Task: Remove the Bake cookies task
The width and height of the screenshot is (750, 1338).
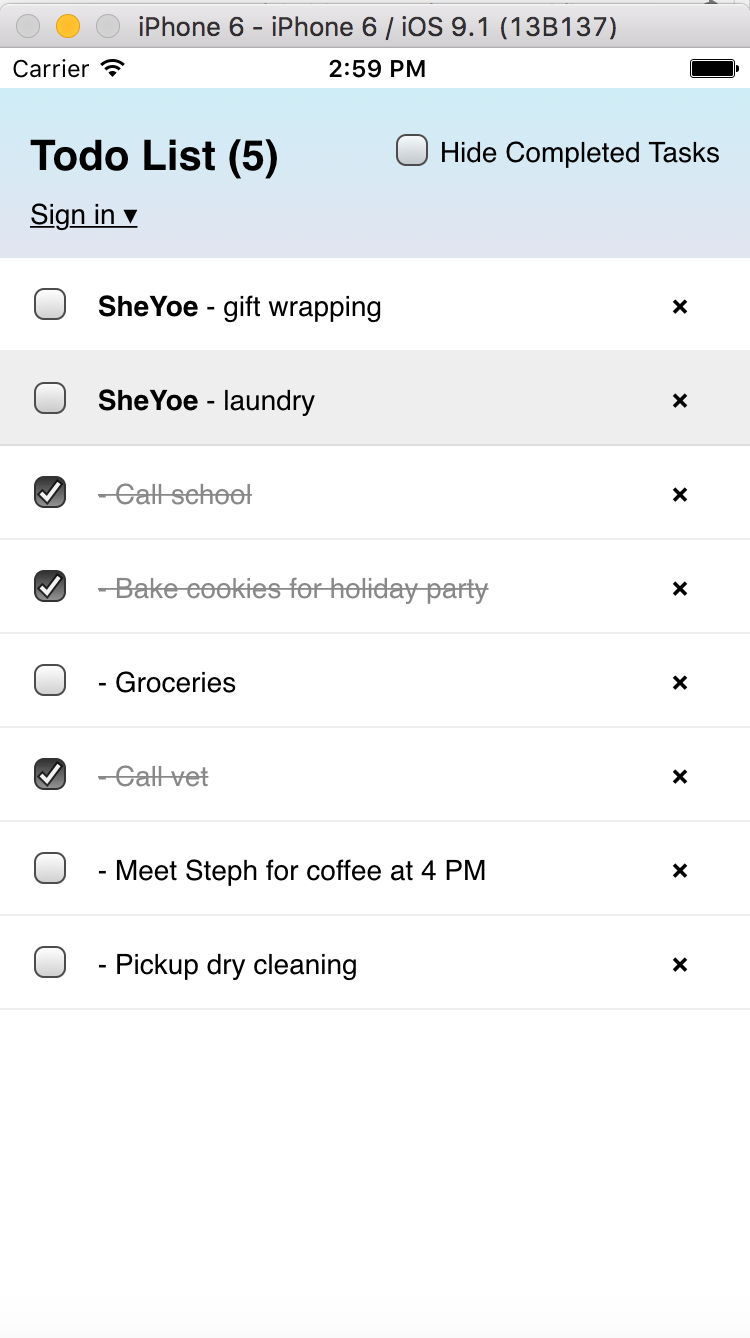Action: (680, 589)
